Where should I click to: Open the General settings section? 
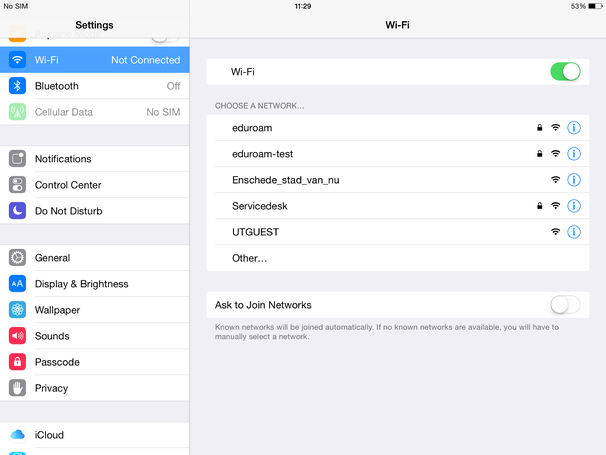[95, 257]
